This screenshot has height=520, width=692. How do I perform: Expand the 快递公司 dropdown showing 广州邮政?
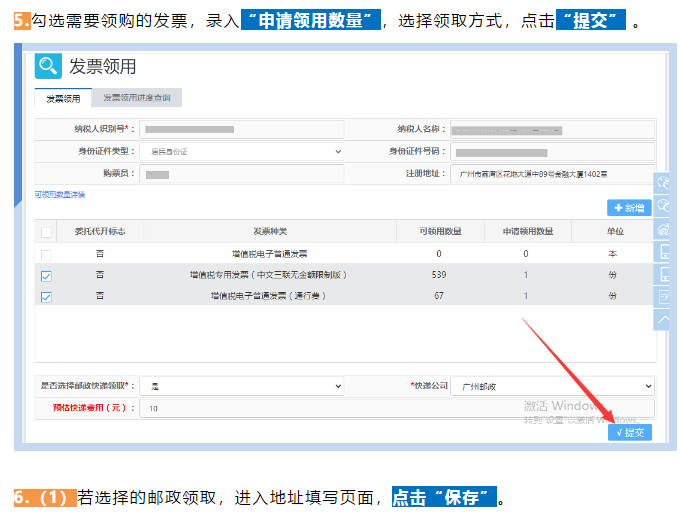click(551, 385)
